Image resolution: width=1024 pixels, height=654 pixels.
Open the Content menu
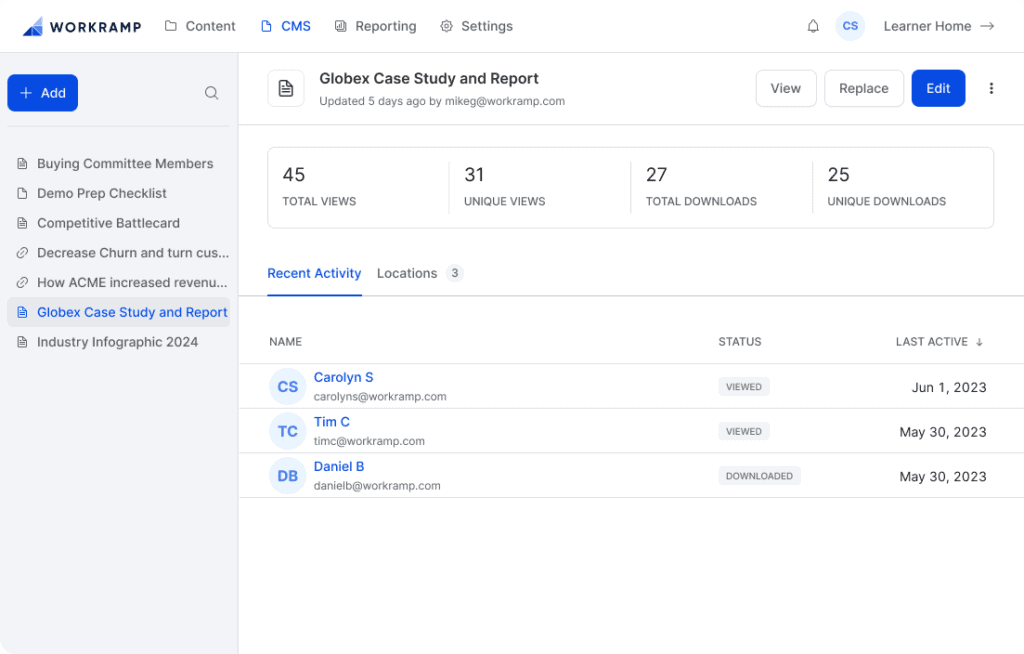coord(200,26)
